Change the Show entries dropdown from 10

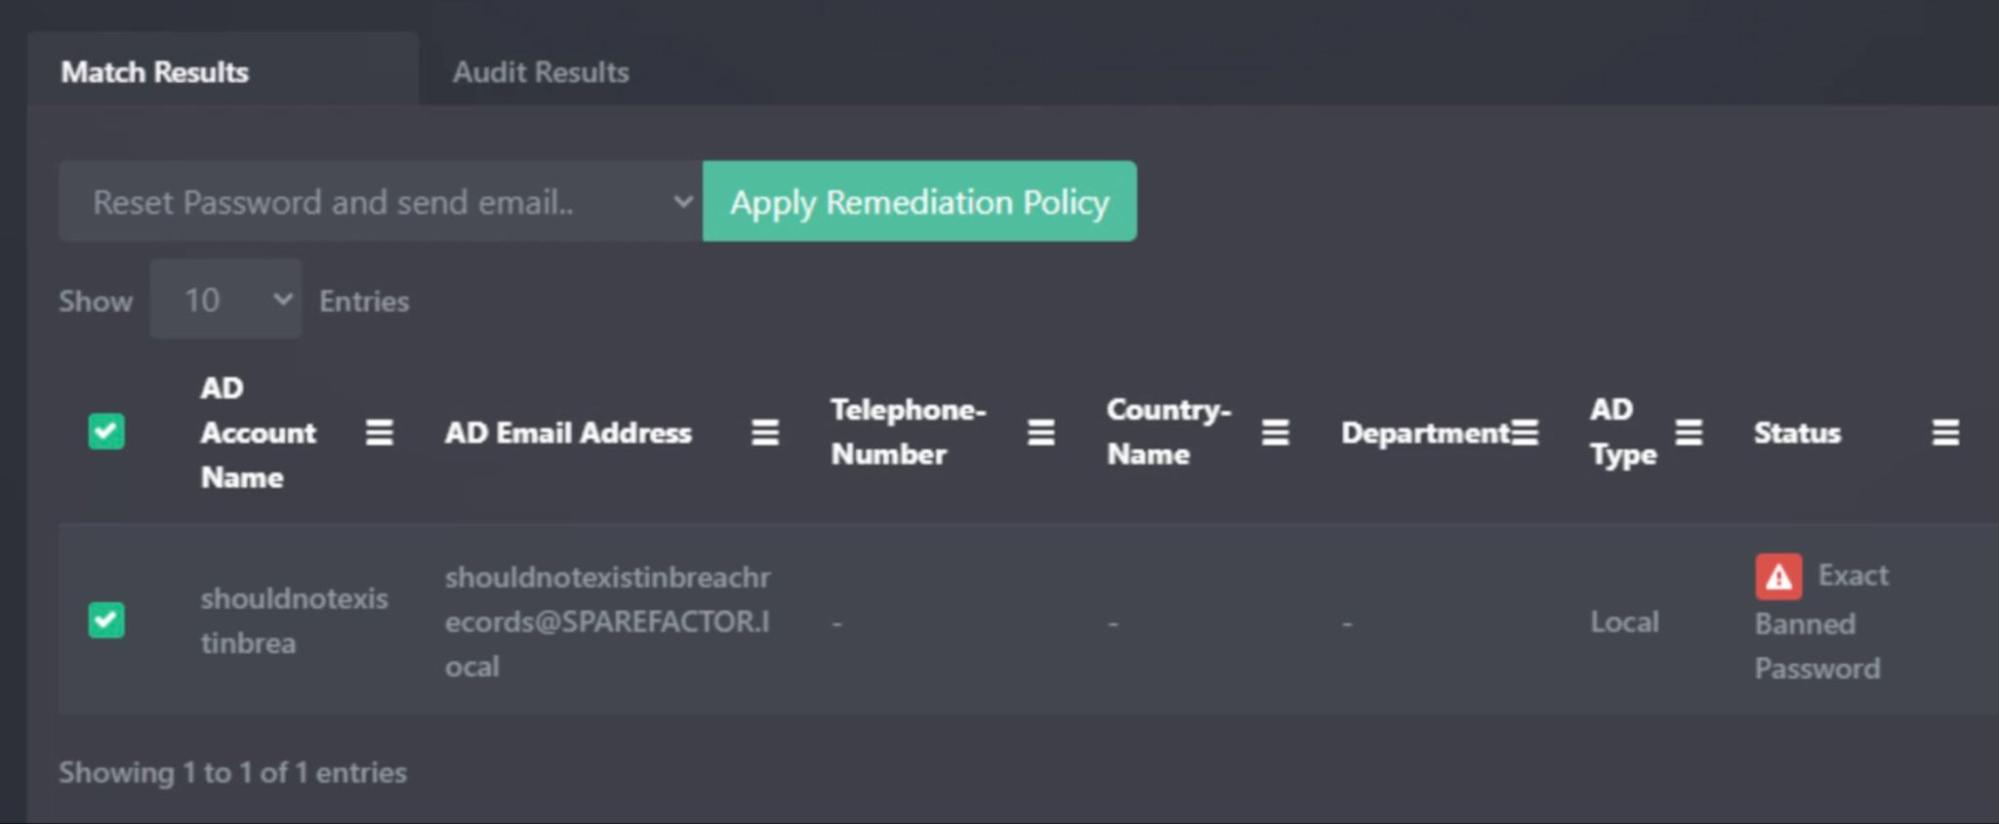tap(225, 299)
